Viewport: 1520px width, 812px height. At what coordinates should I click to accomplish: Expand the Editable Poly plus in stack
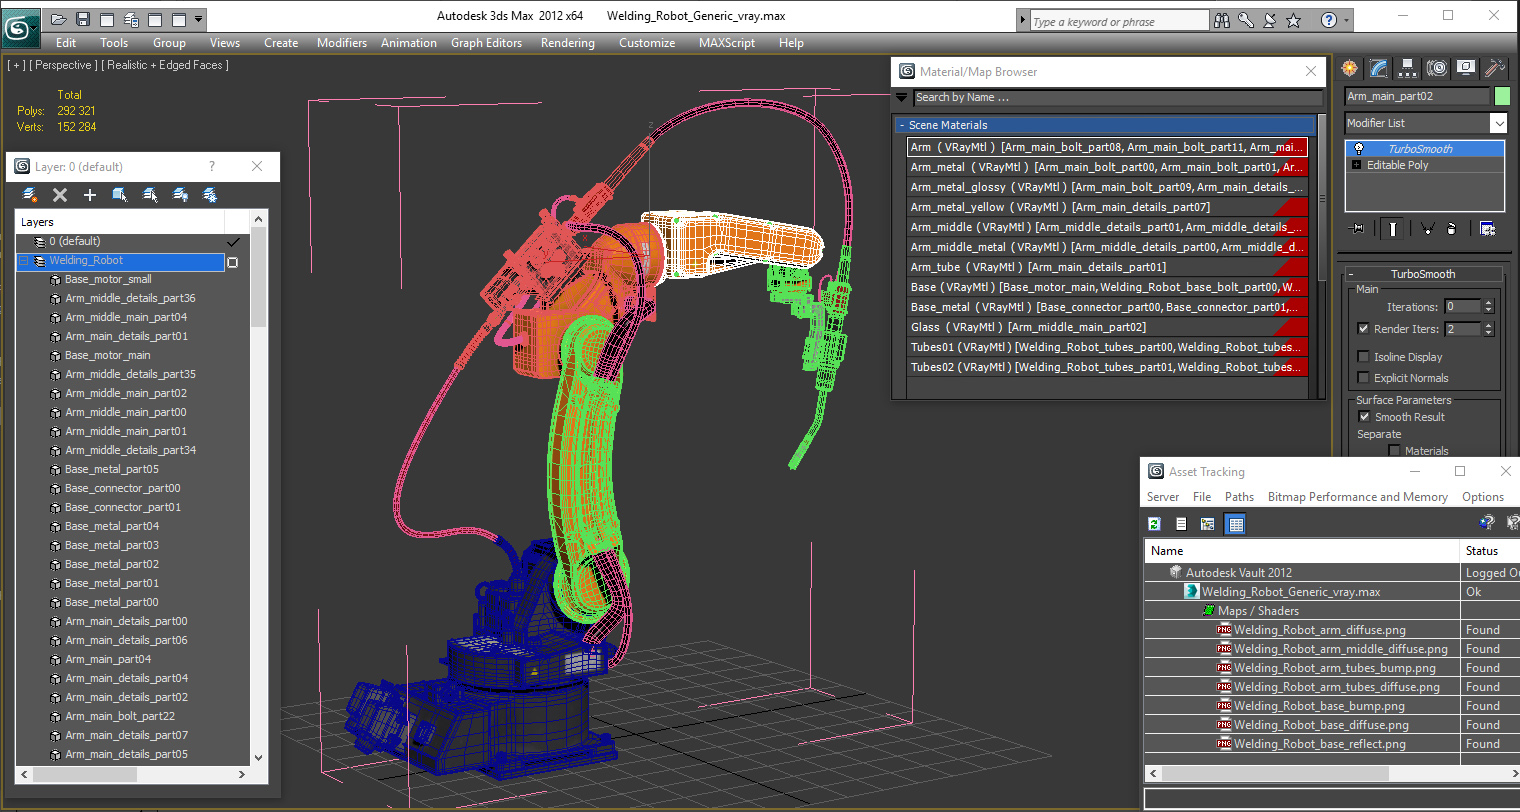tap(1357, 165)
